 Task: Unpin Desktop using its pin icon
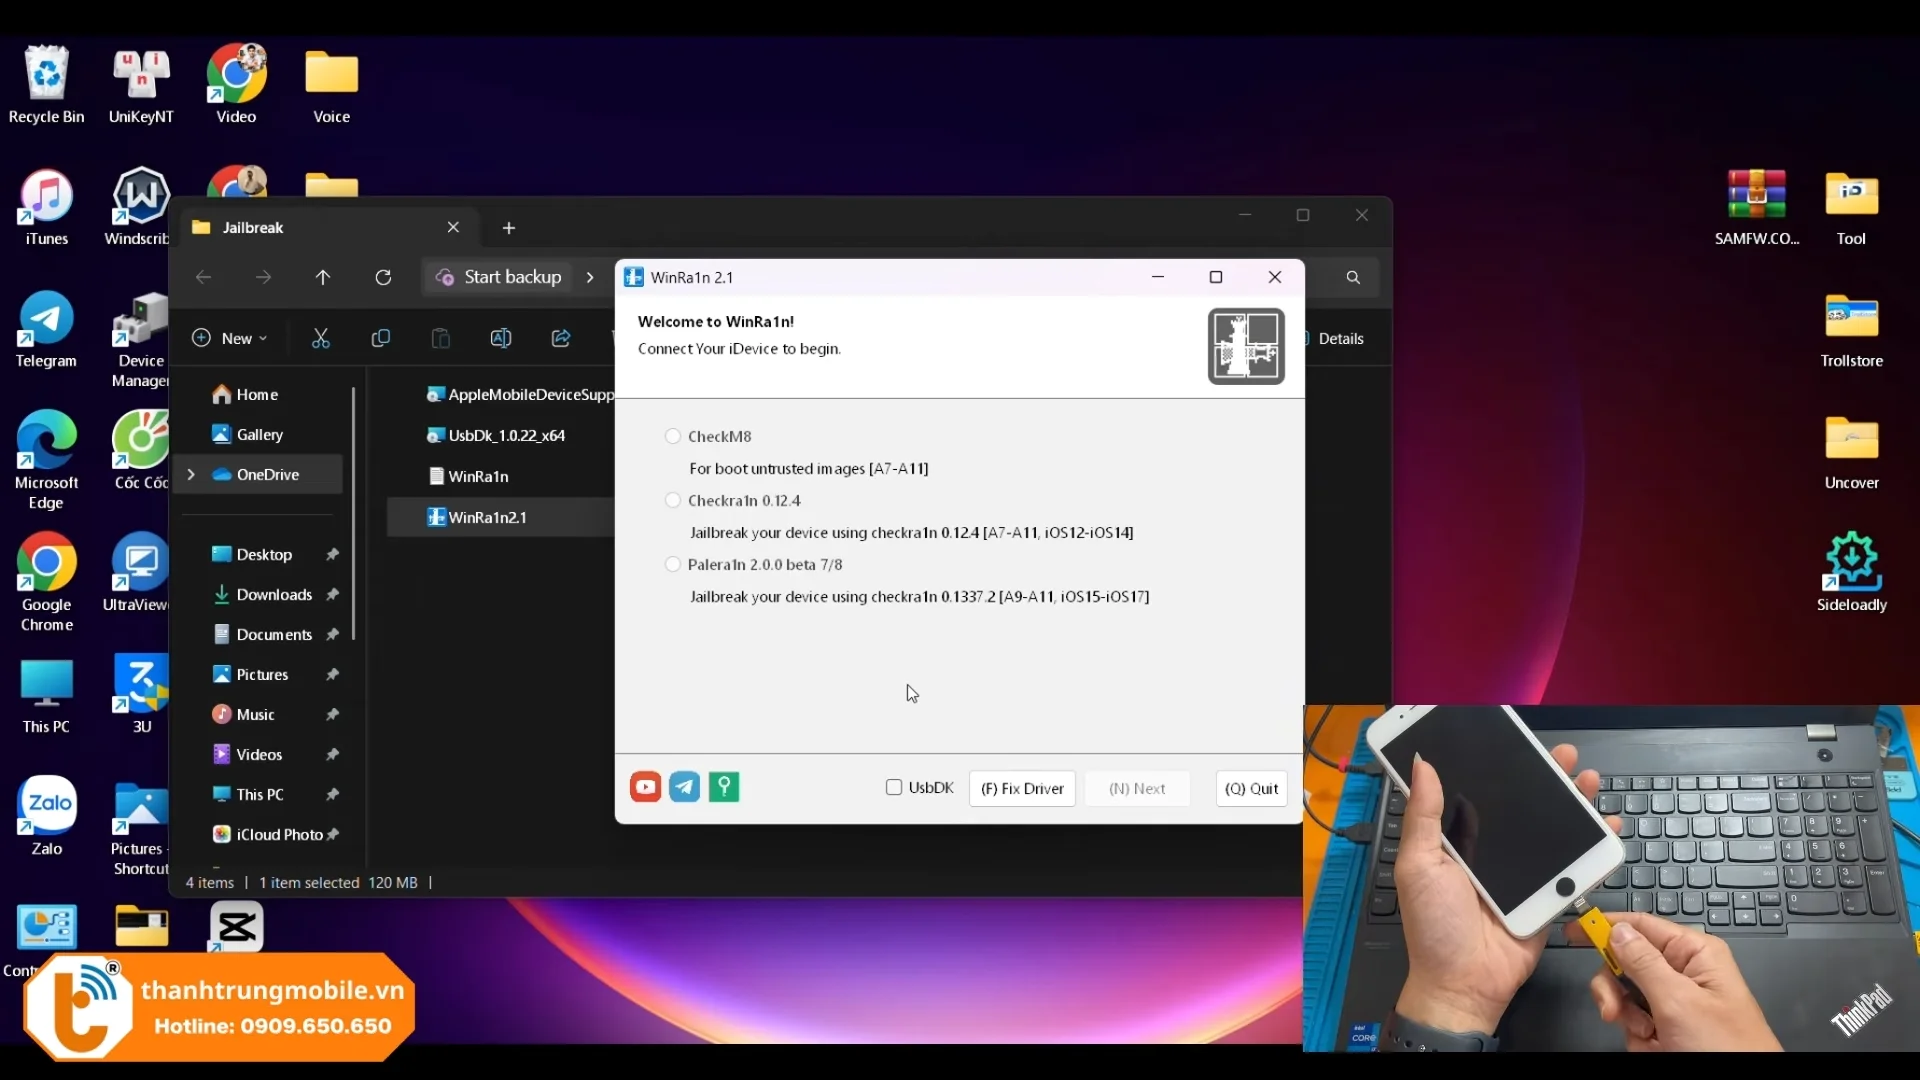tap(332, 555)
